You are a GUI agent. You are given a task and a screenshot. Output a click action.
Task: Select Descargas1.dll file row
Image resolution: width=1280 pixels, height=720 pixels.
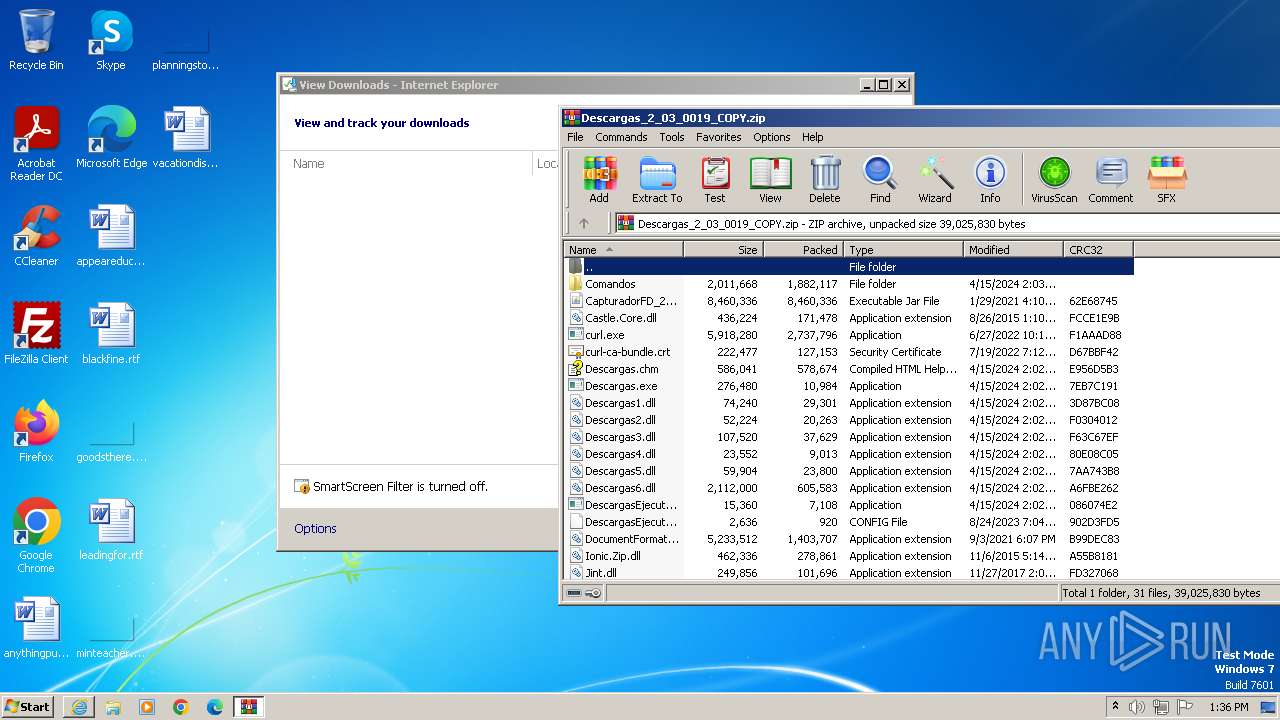[x=849, y=403]
